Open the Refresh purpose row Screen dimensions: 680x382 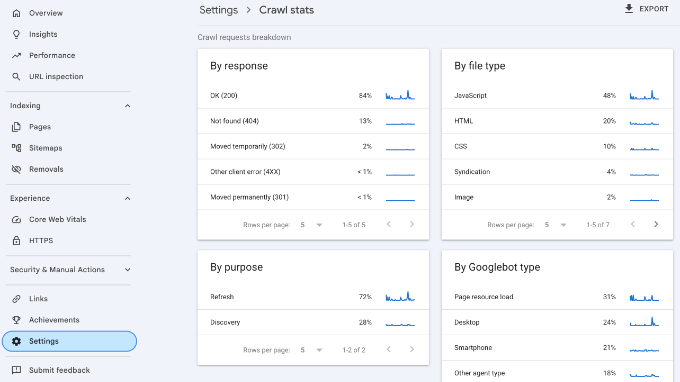coord(313,297)
